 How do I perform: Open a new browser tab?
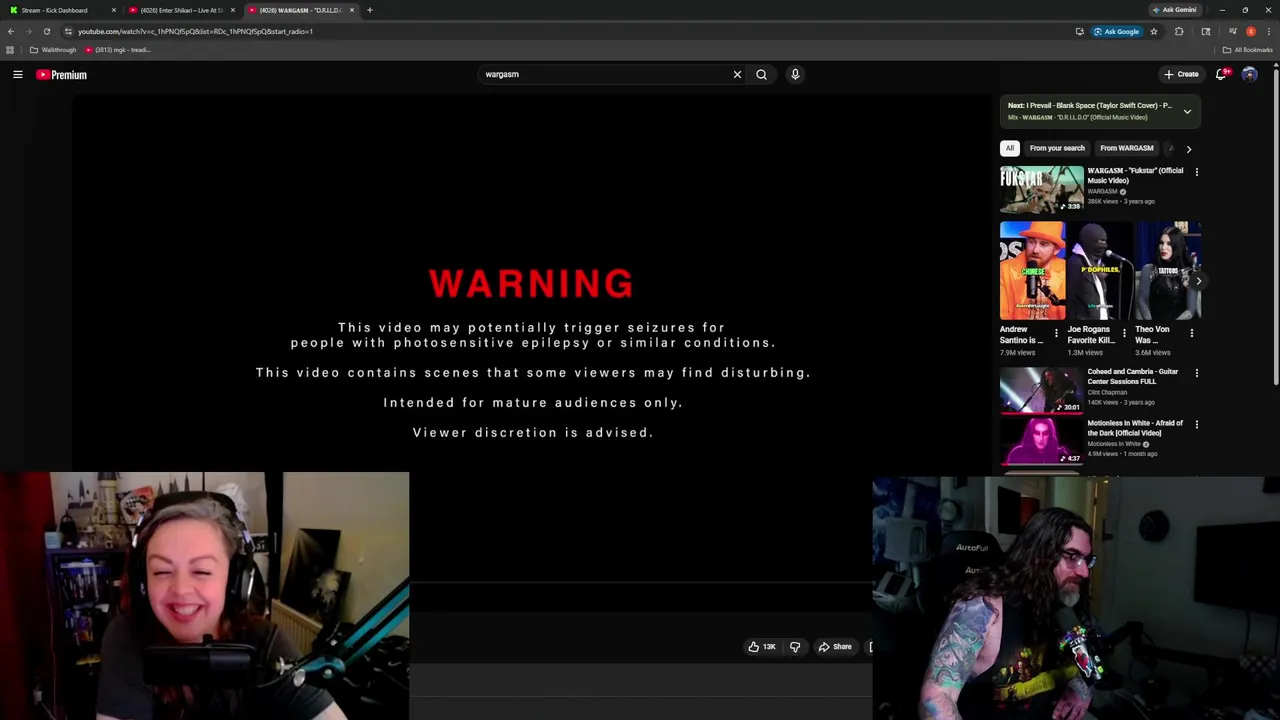pos(369,10)
